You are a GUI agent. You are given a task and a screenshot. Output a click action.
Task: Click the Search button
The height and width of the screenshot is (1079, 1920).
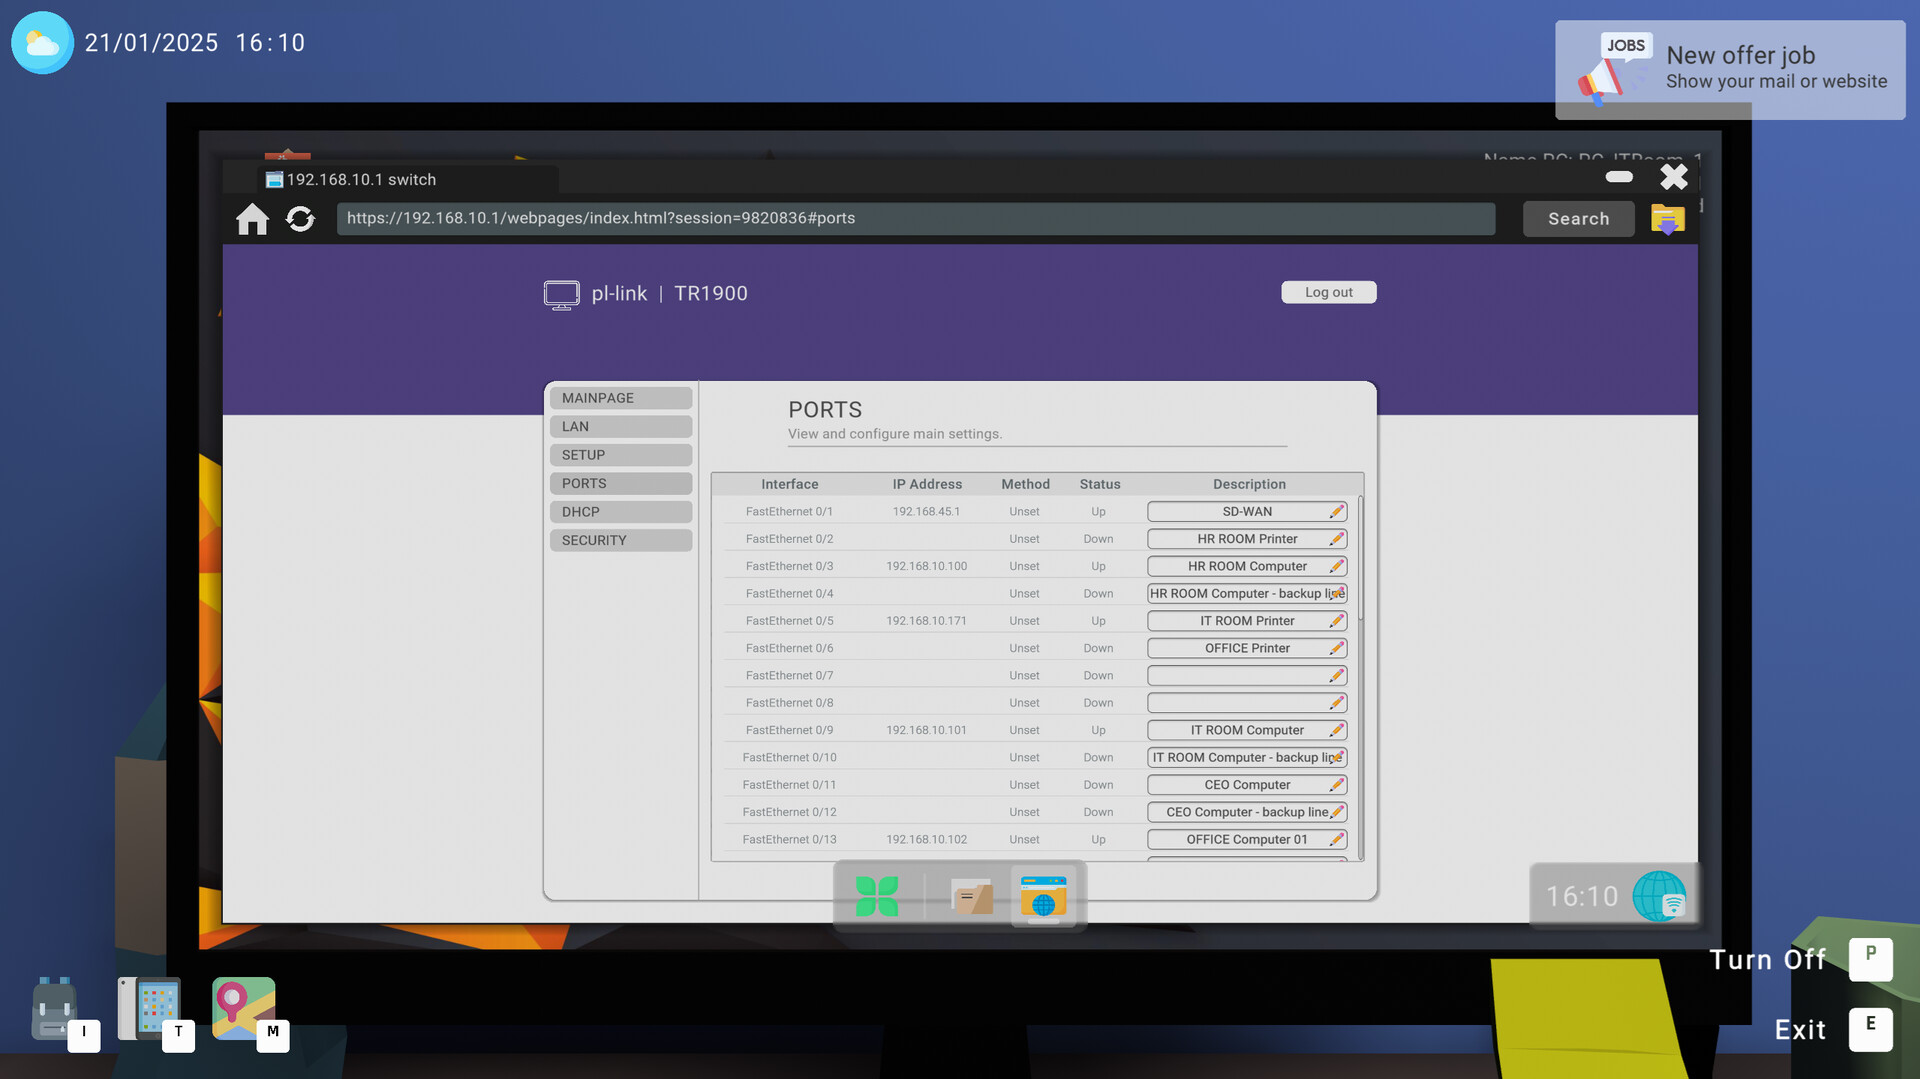1578,219
